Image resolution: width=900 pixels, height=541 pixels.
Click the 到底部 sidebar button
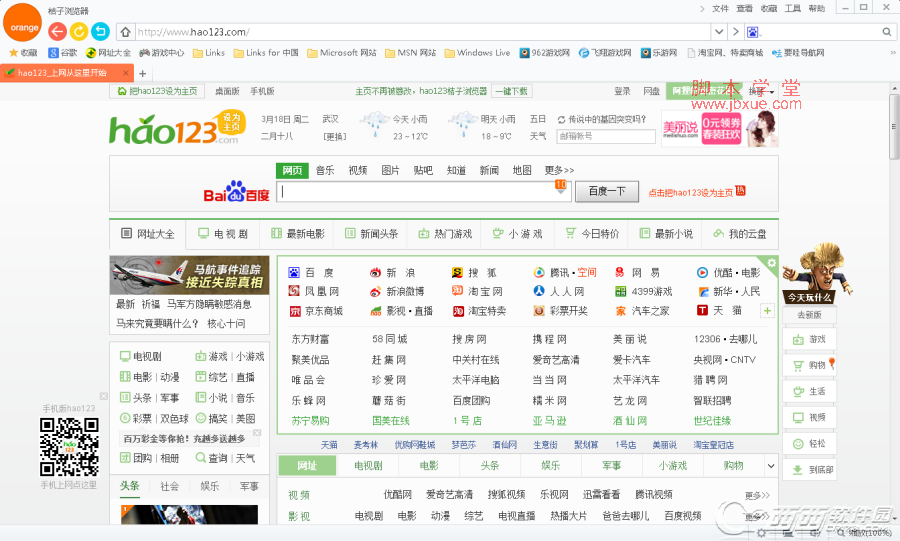[x=809, y=469]
